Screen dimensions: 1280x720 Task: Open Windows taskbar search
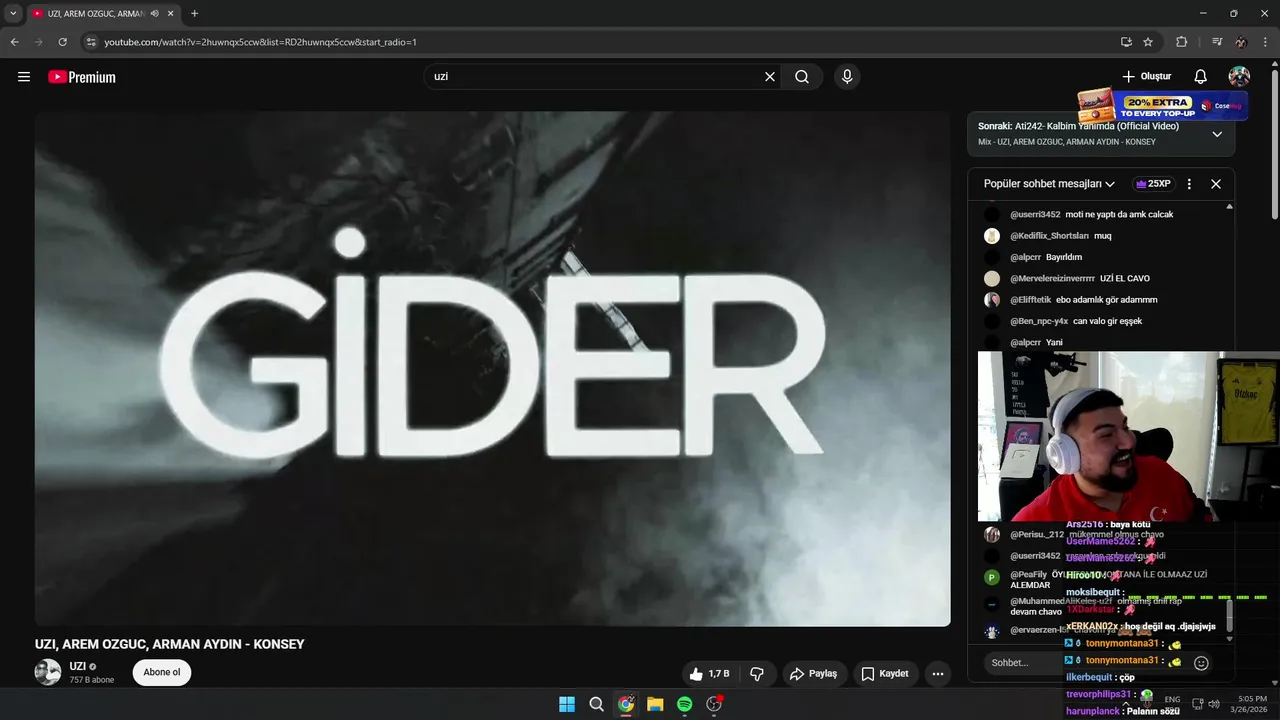(596, 704)
